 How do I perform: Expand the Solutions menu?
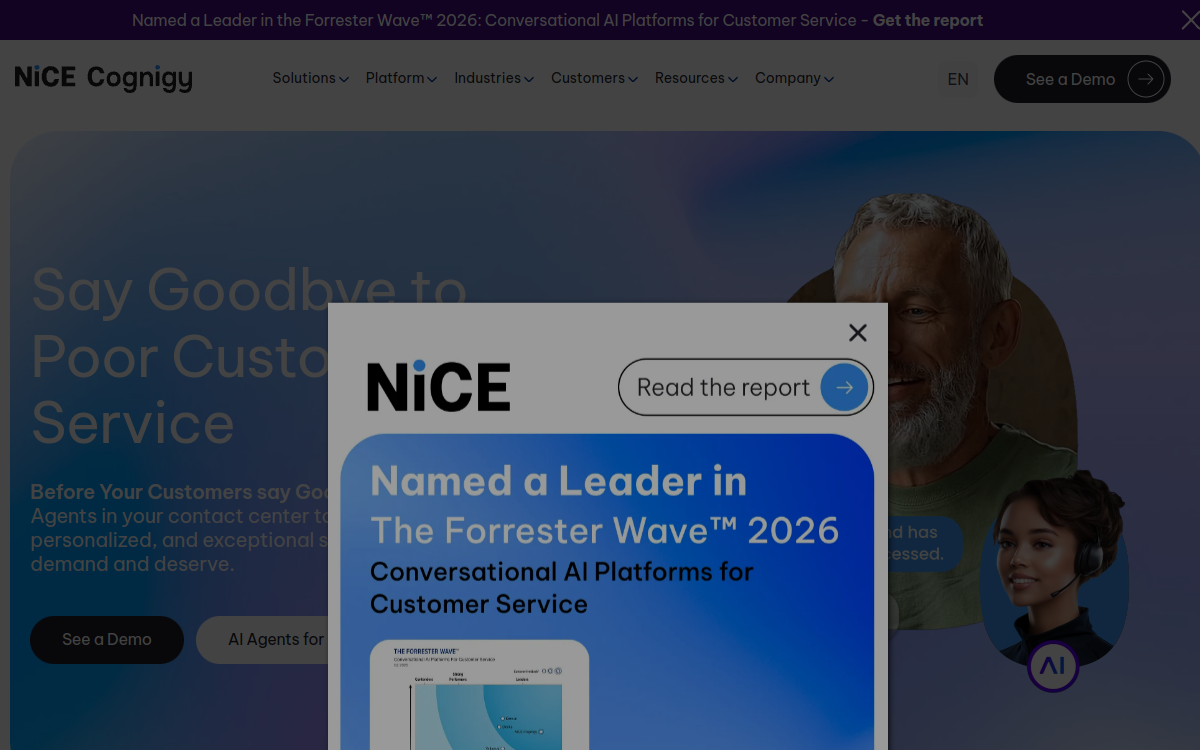(310, 78)
